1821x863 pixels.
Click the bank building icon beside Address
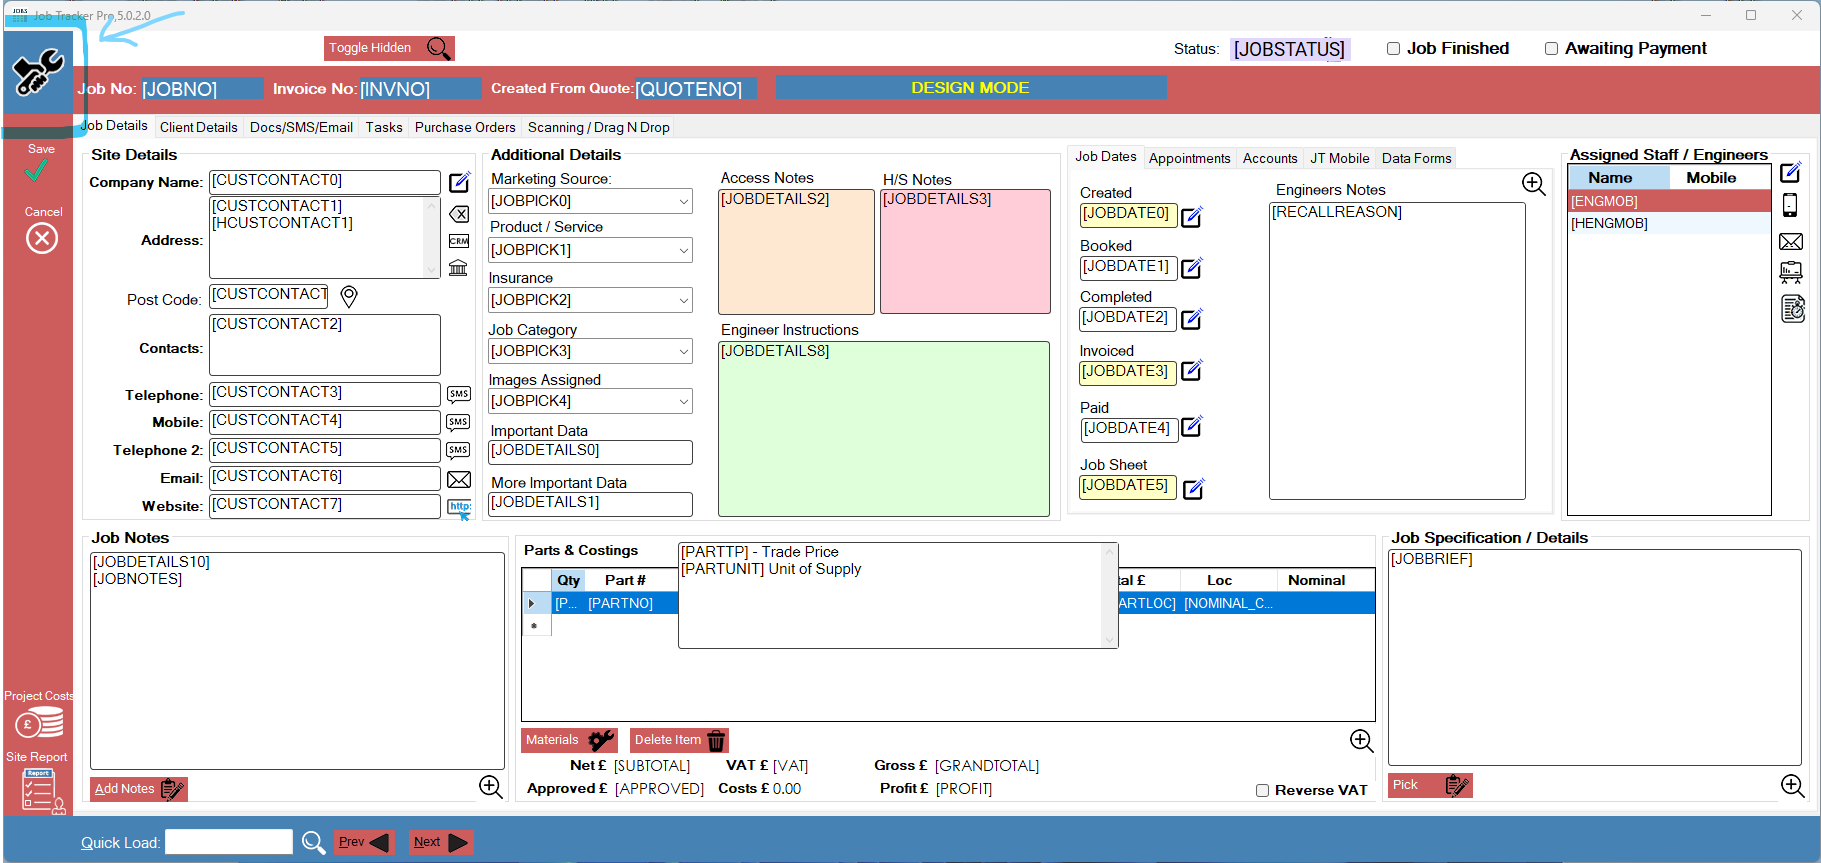click(x=458, y=267)
